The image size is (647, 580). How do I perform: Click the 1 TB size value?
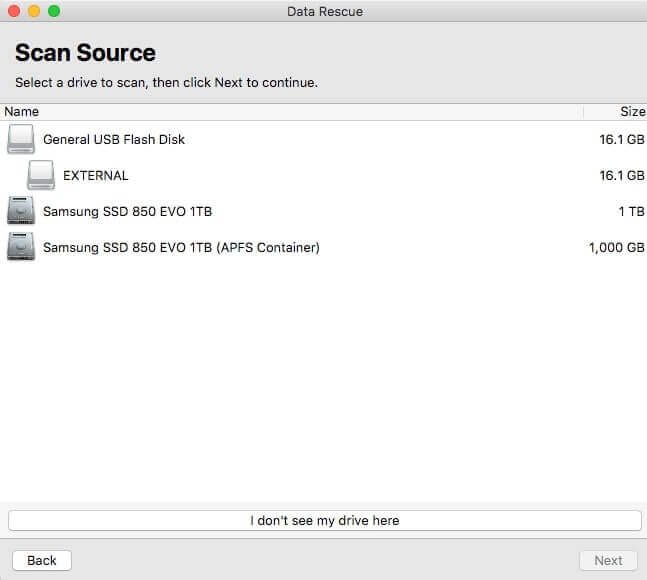pyautogui.click(x=631, y=211)
